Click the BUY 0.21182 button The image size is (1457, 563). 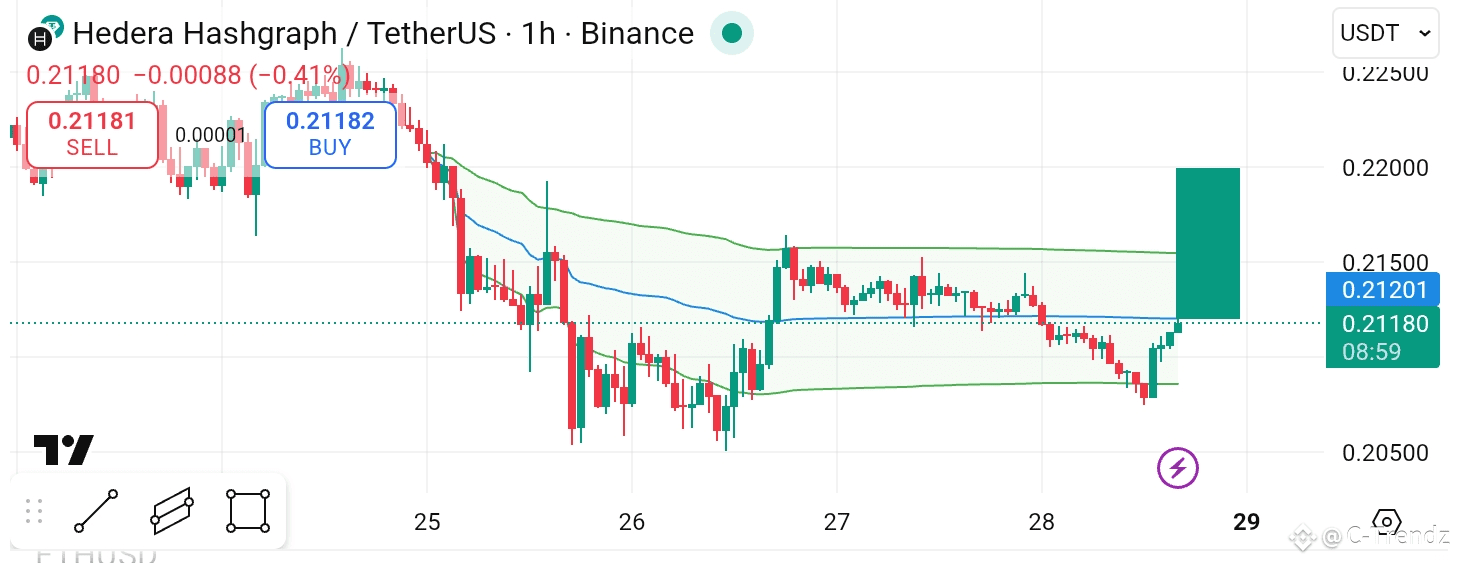[330, 134]
